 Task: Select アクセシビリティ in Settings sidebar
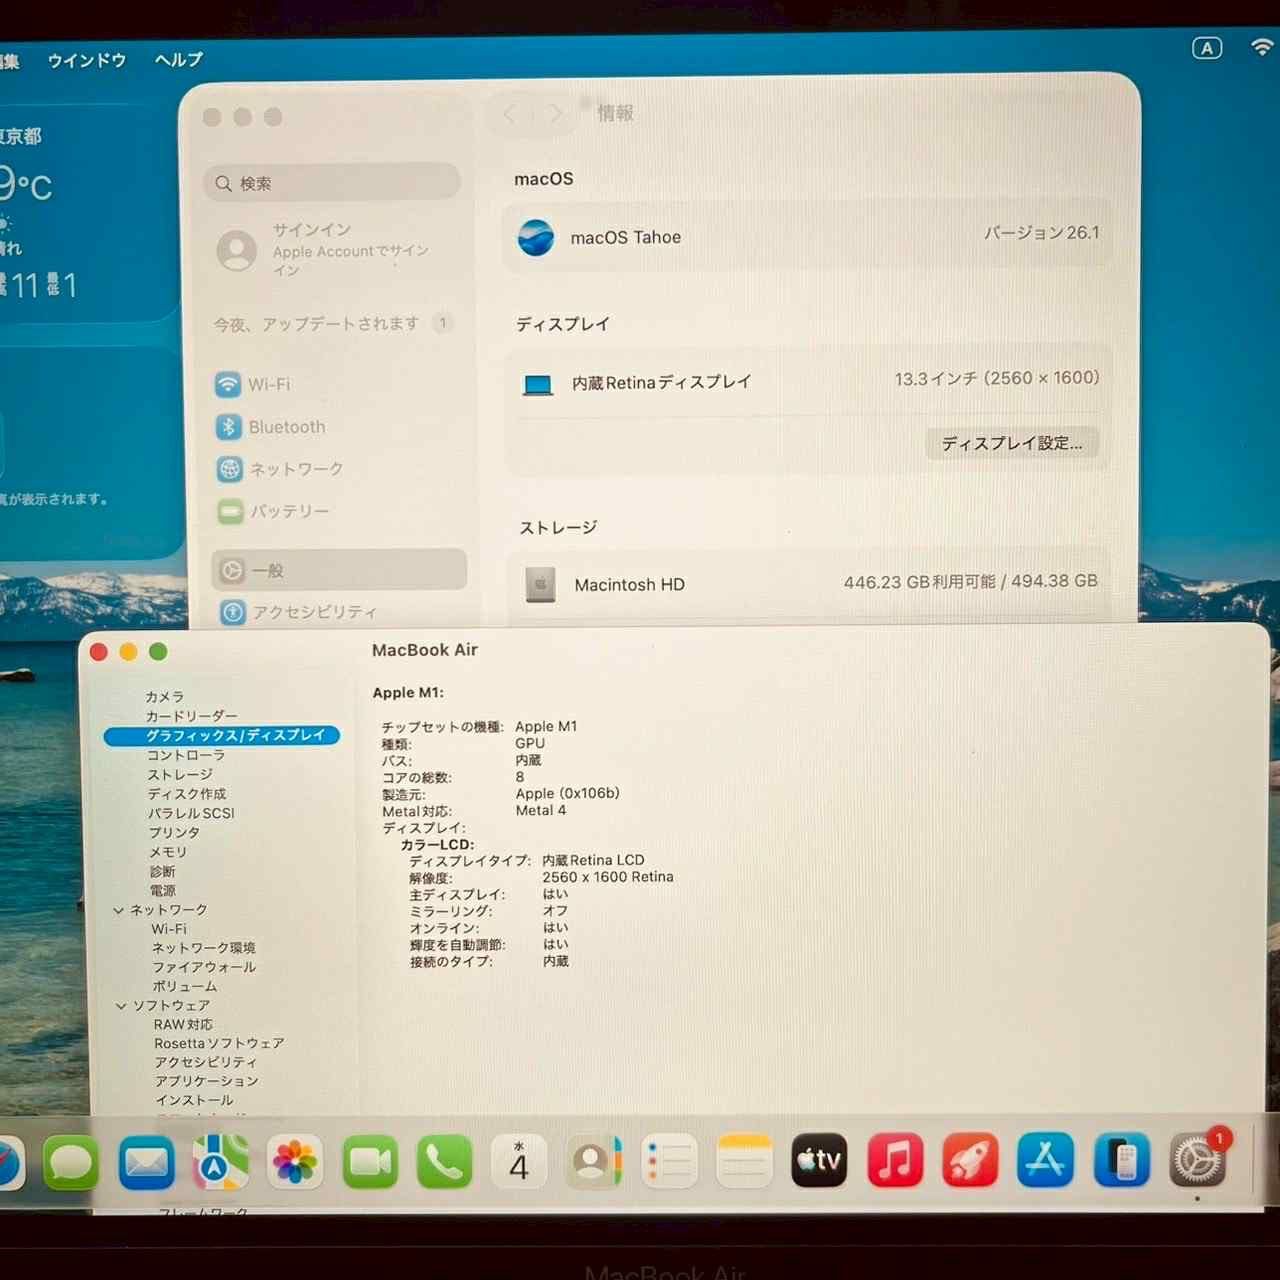[x=339, y=611]
